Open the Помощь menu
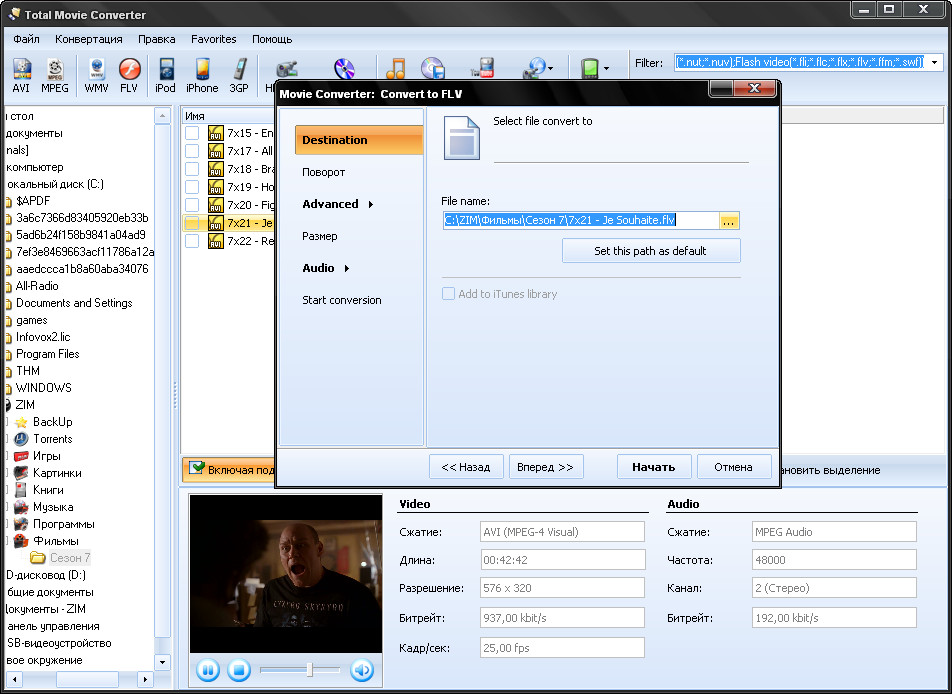Viewport: 952px width, 694px height. coord(272,39)
